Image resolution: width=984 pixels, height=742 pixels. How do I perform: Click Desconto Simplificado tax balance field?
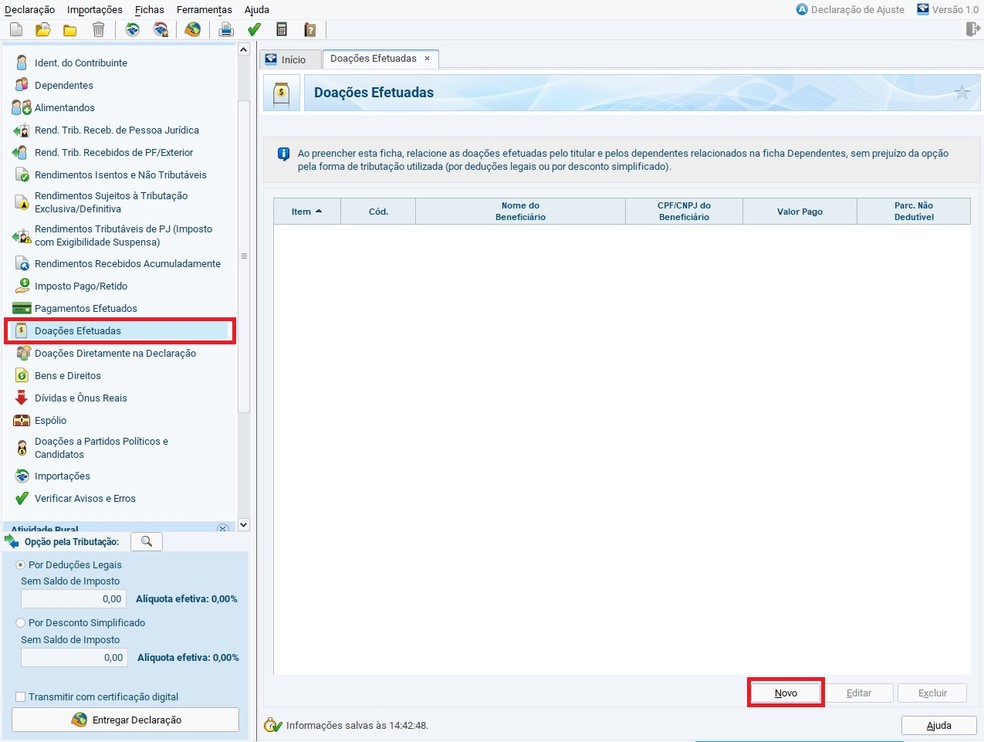(74, 657)
